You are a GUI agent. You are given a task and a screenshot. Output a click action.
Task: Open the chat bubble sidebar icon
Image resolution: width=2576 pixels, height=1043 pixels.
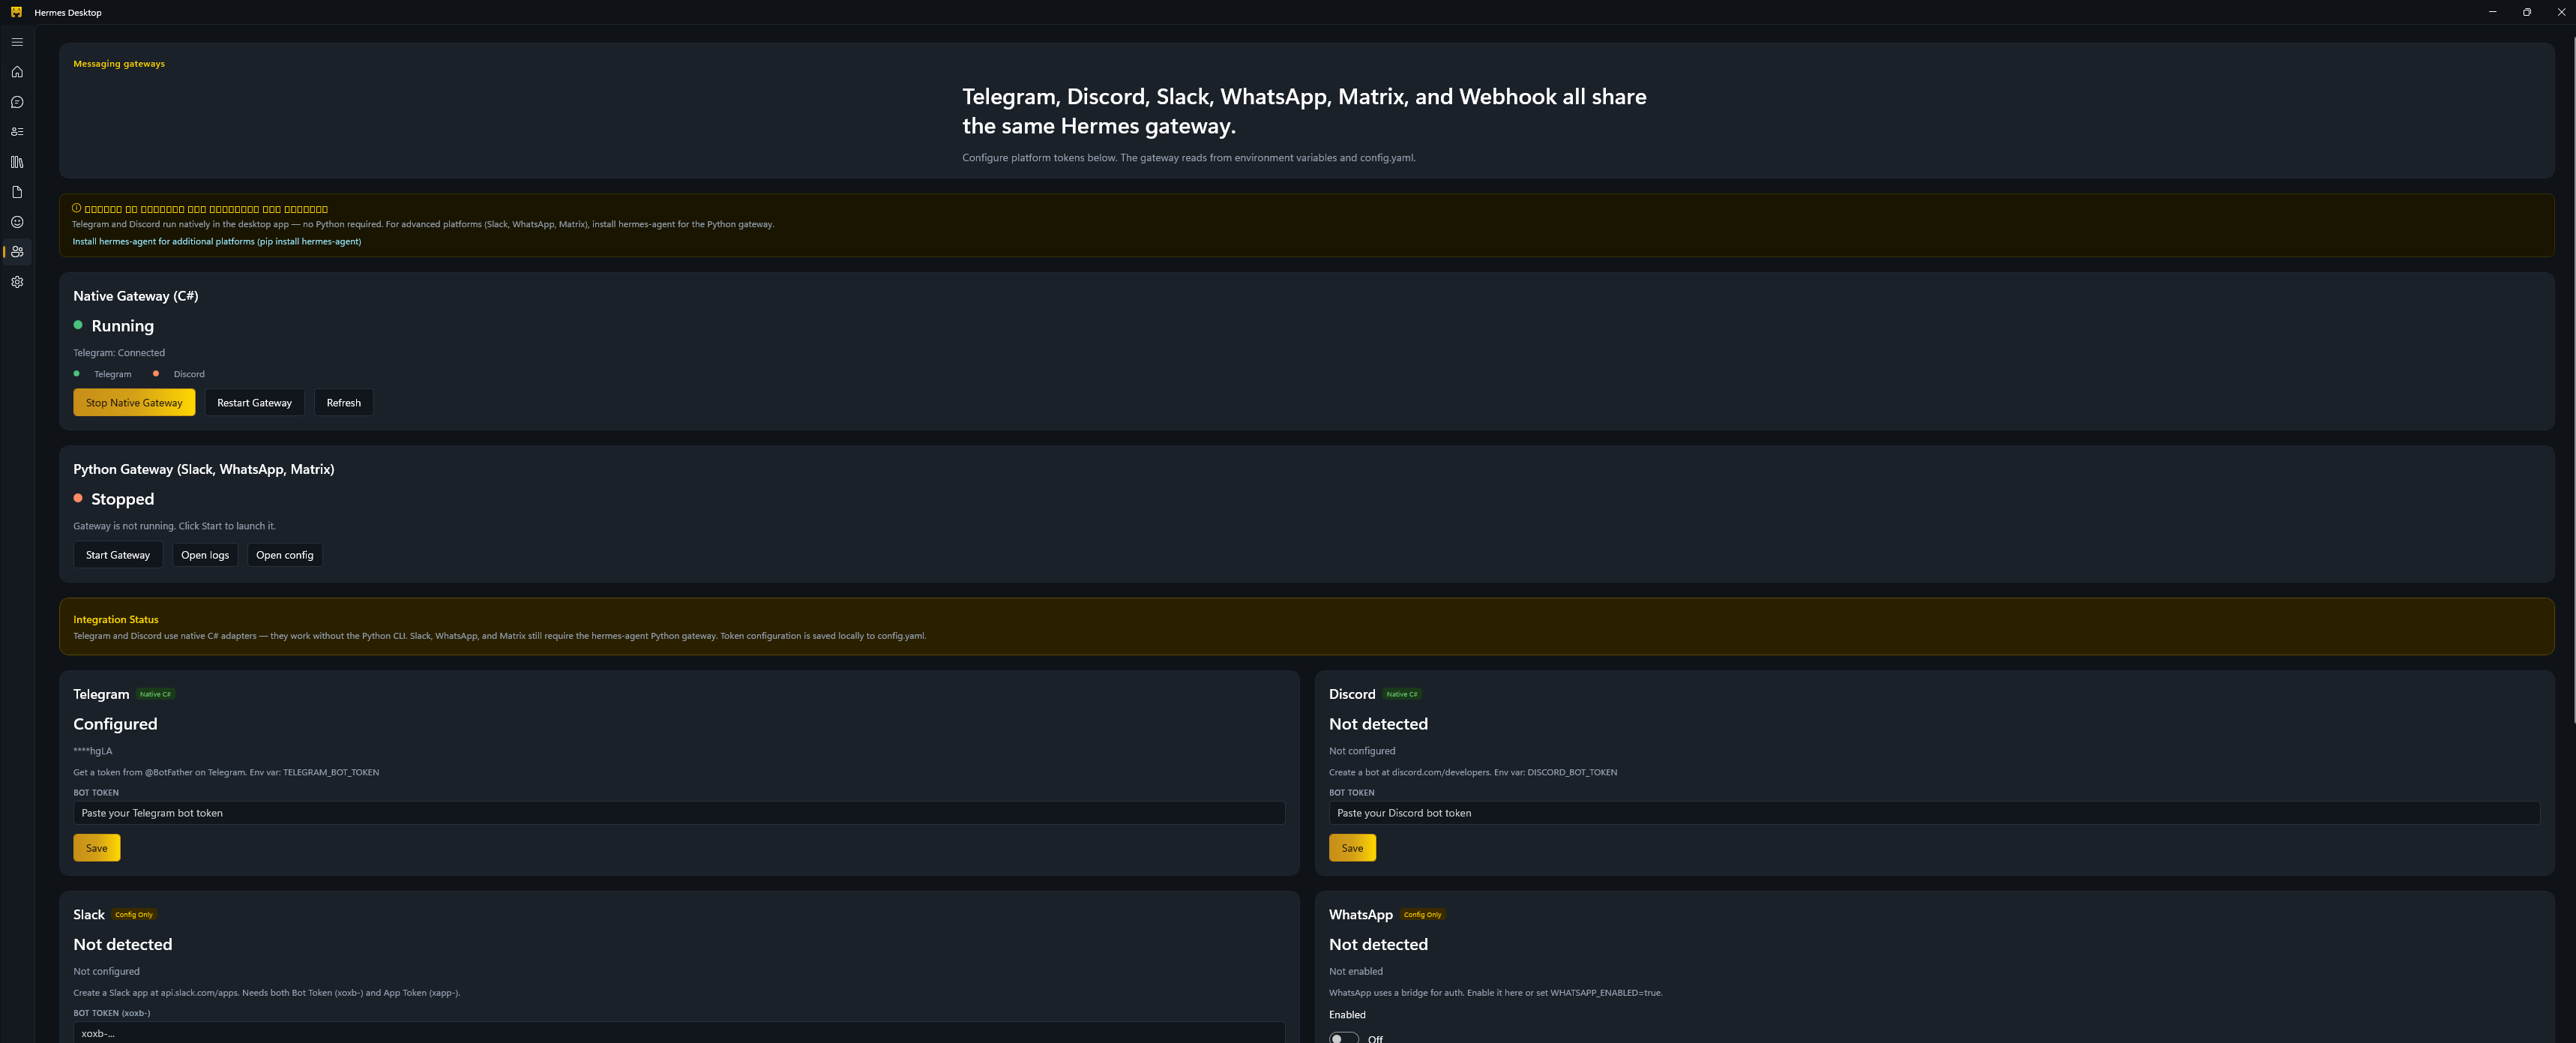point(17,102)
